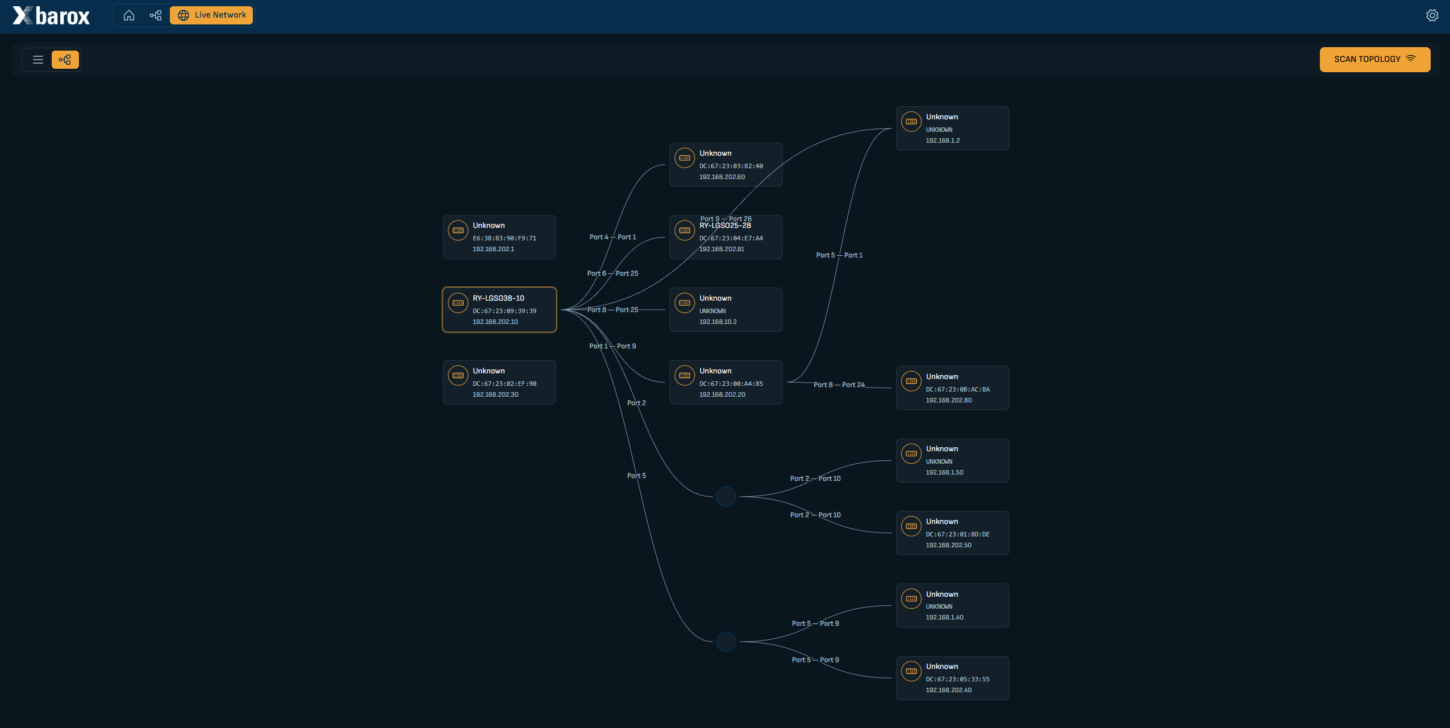Click the topology icon next to home

155,15
